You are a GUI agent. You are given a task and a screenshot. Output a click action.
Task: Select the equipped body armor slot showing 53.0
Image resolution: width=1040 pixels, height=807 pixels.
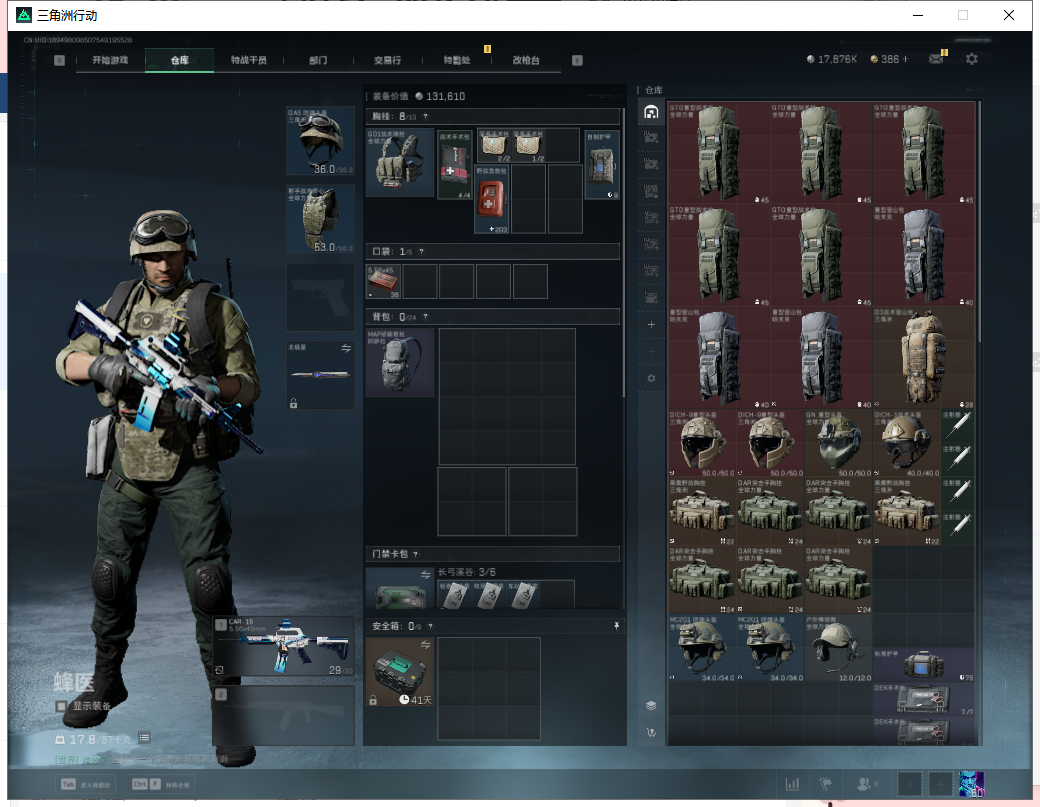click(320, 219)
